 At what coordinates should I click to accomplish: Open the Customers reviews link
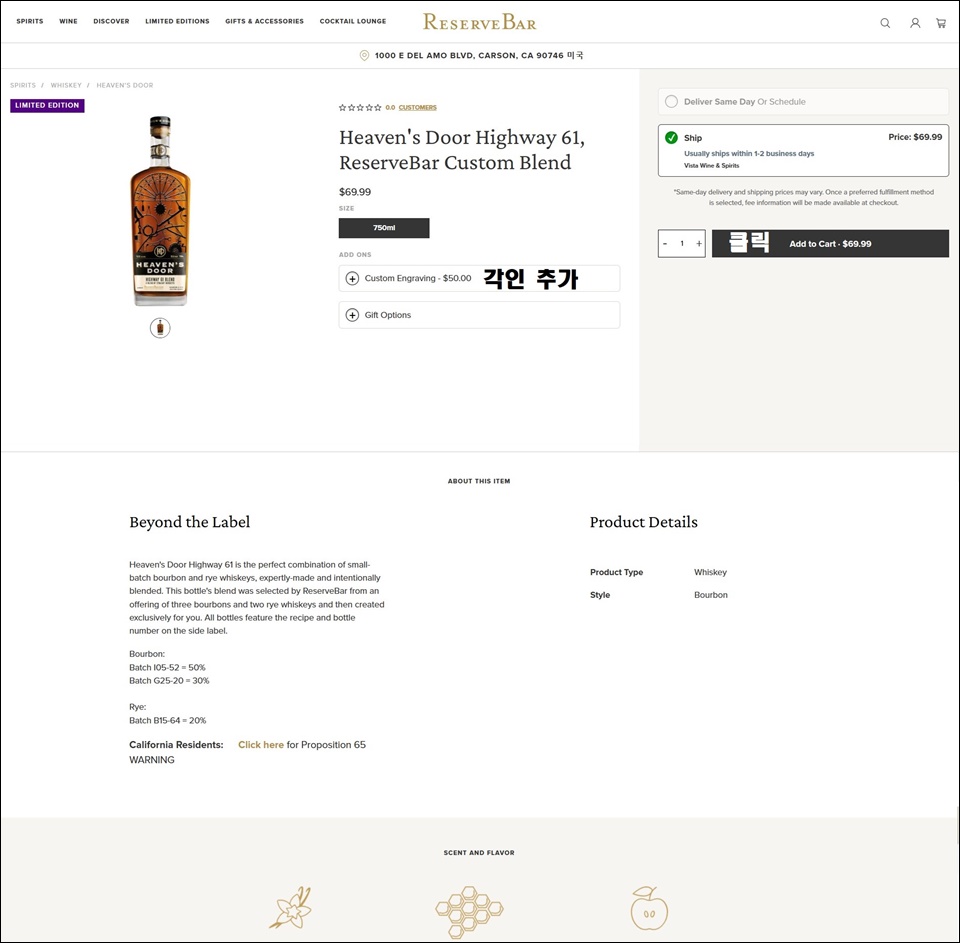pyautogui.click(x=418, y=108)
